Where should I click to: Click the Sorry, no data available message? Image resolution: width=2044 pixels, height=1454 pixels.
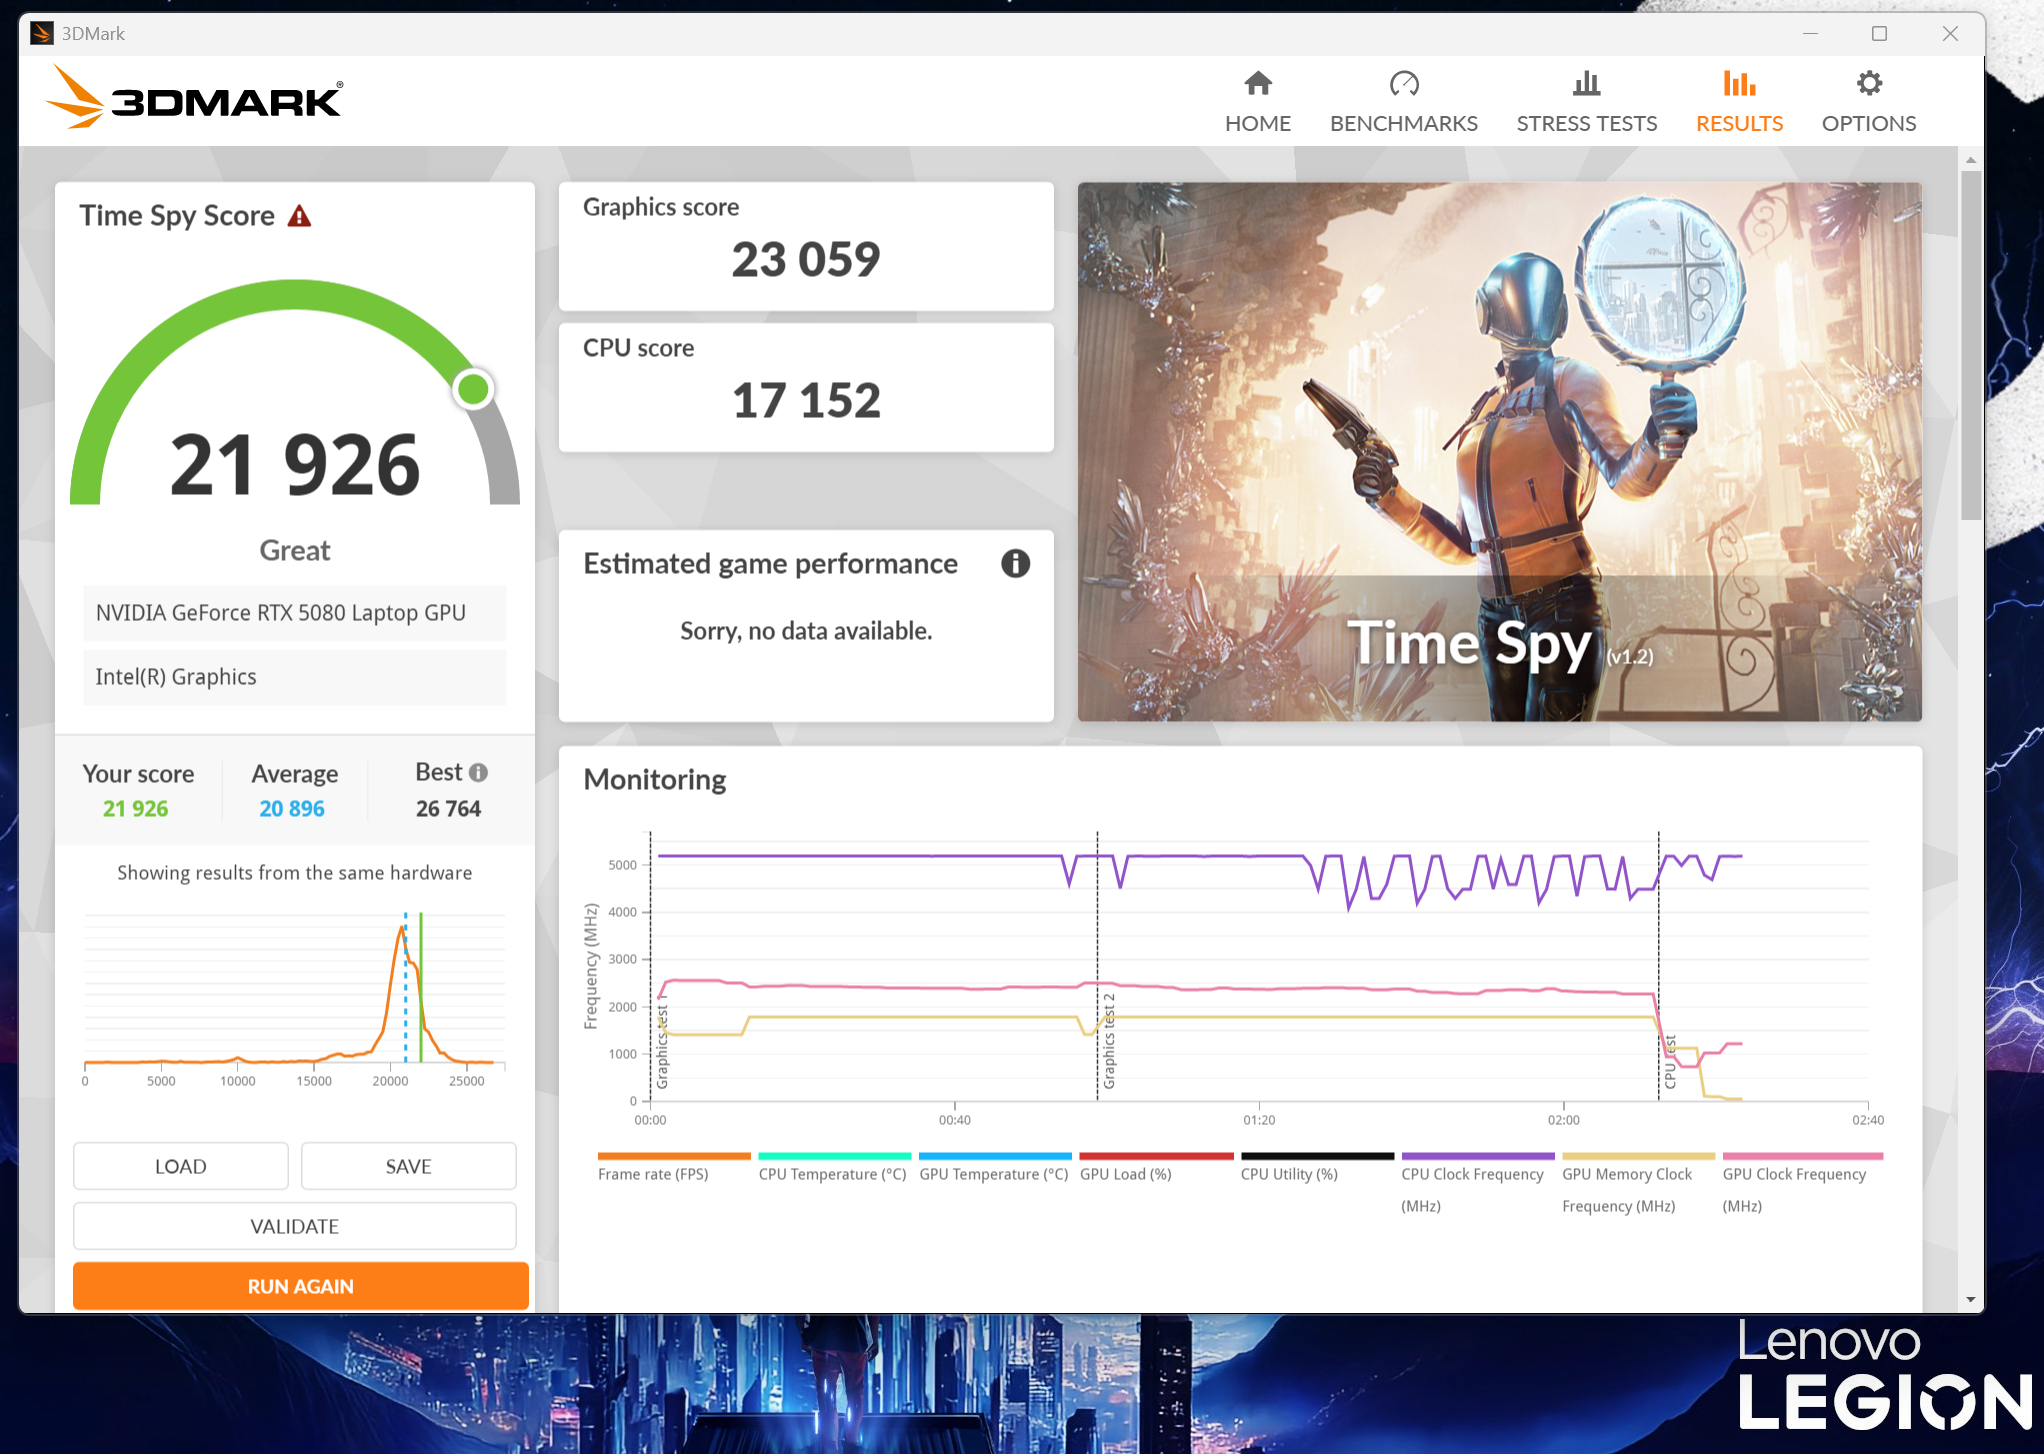pyautogui.click(x=806, y=631)
